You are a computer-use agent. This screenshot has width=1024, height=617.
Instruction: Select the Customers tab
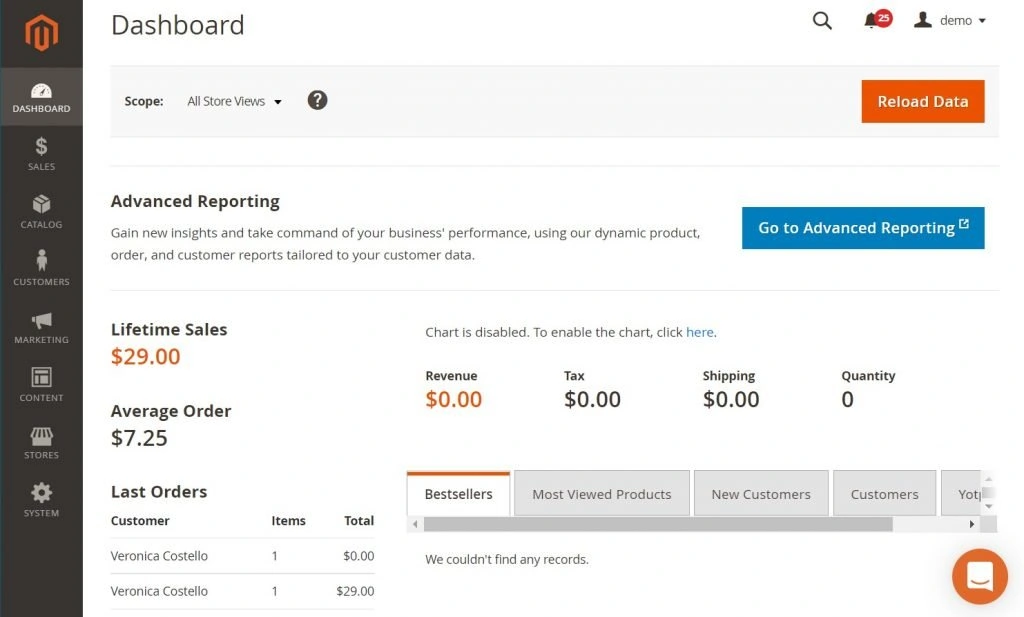click(x=884, y=493)
